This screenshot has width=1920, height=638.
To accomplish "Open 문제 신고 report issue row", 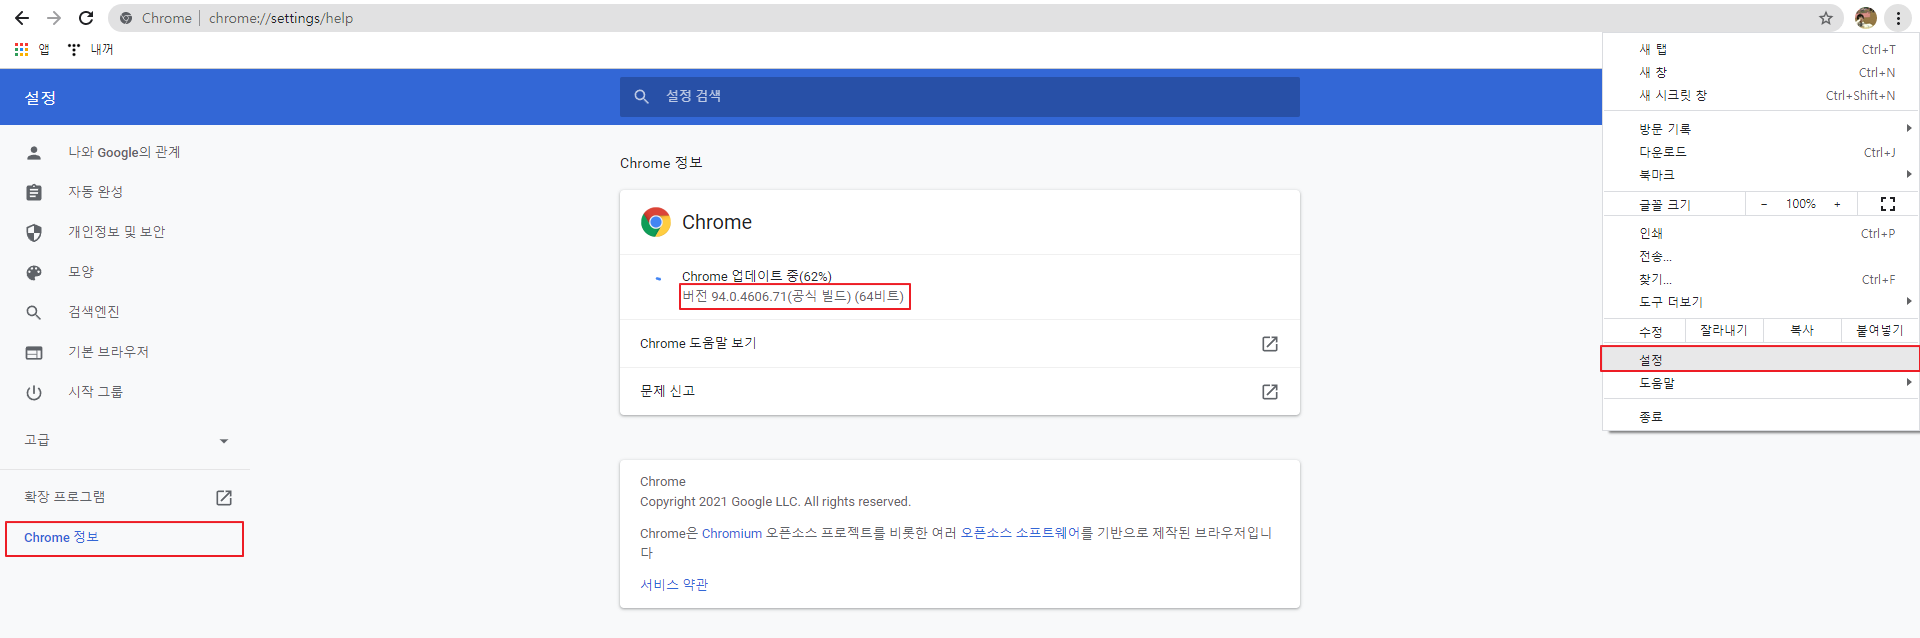I will click(960, 391).
